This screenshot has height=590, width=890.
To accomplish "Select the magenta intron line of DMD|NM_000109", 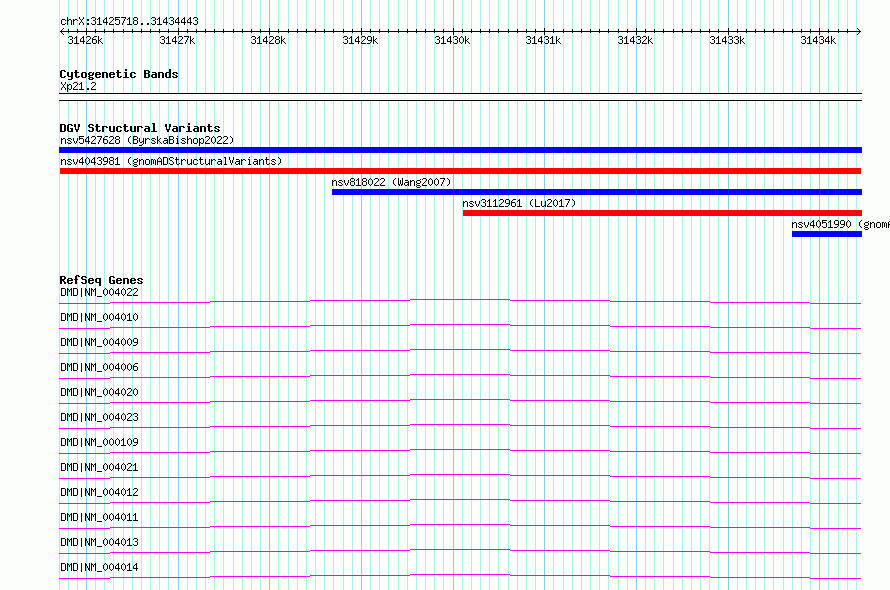I will (x=460, y=450).
